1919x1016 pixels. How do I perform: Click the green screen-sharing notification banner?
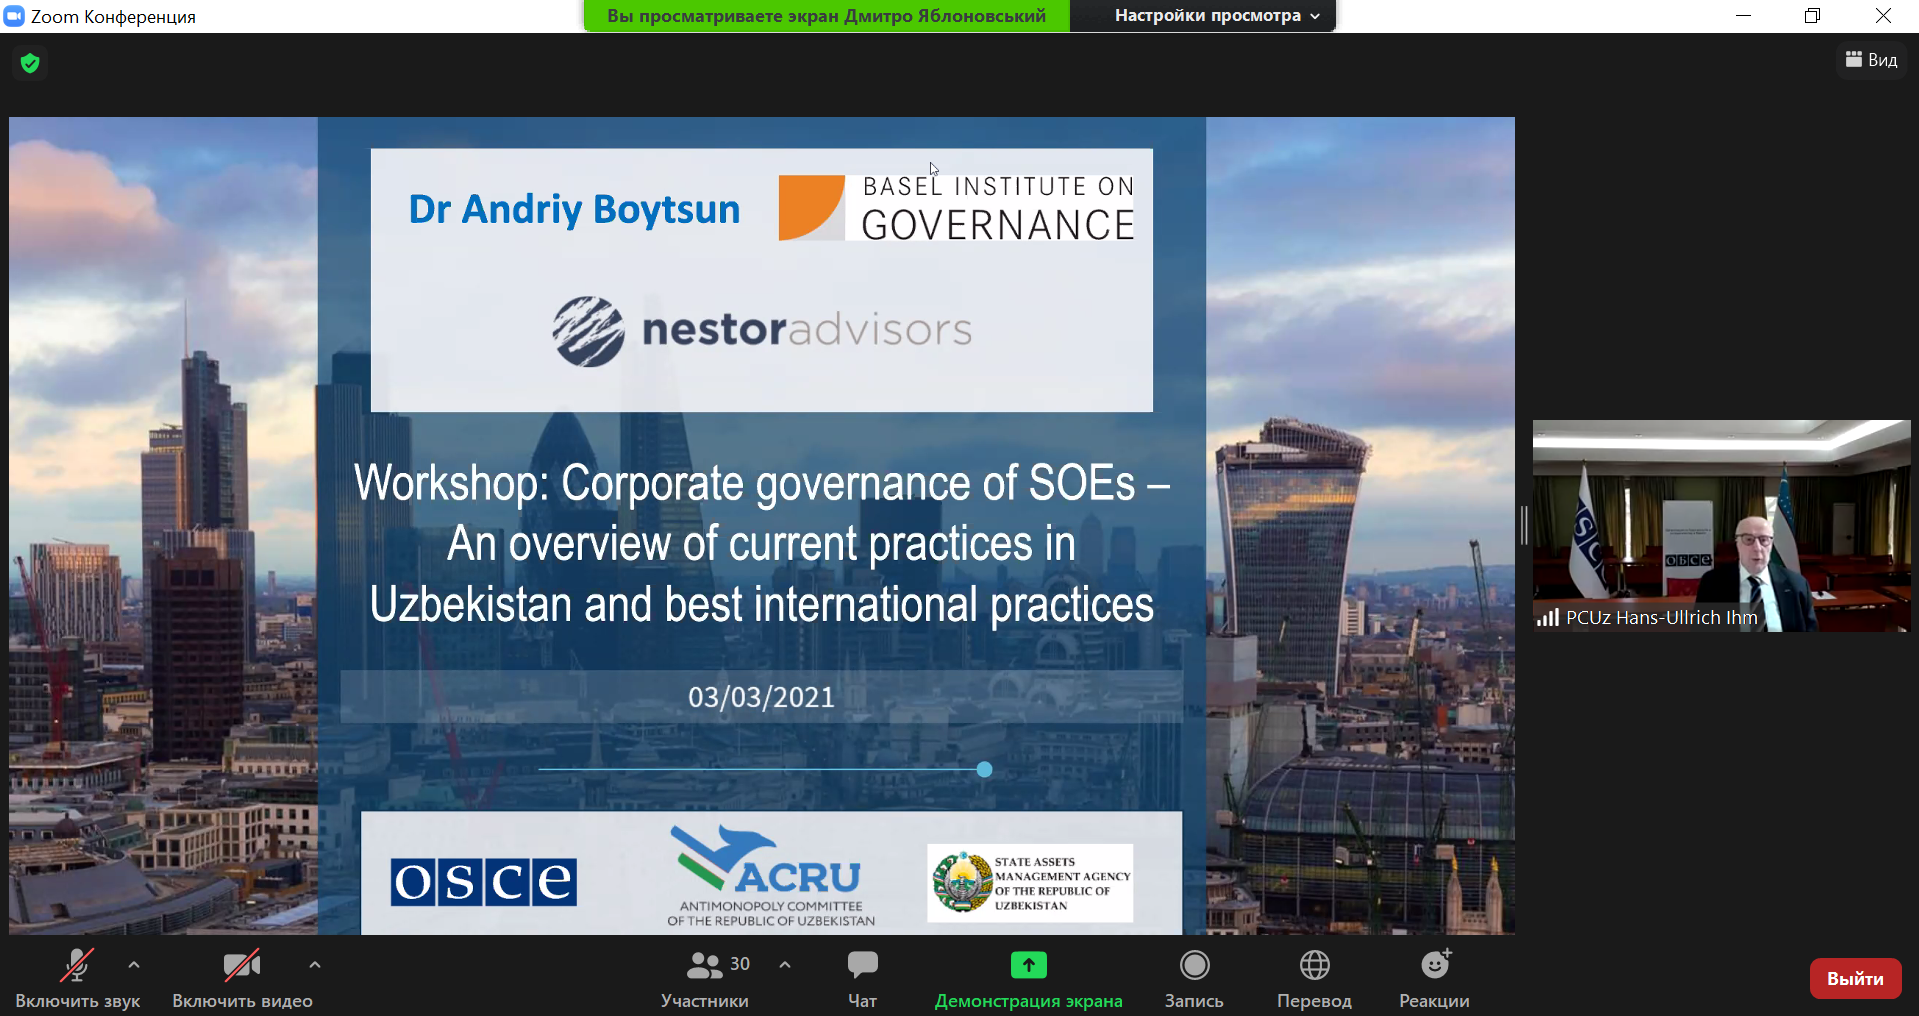[x=826, y=16]
